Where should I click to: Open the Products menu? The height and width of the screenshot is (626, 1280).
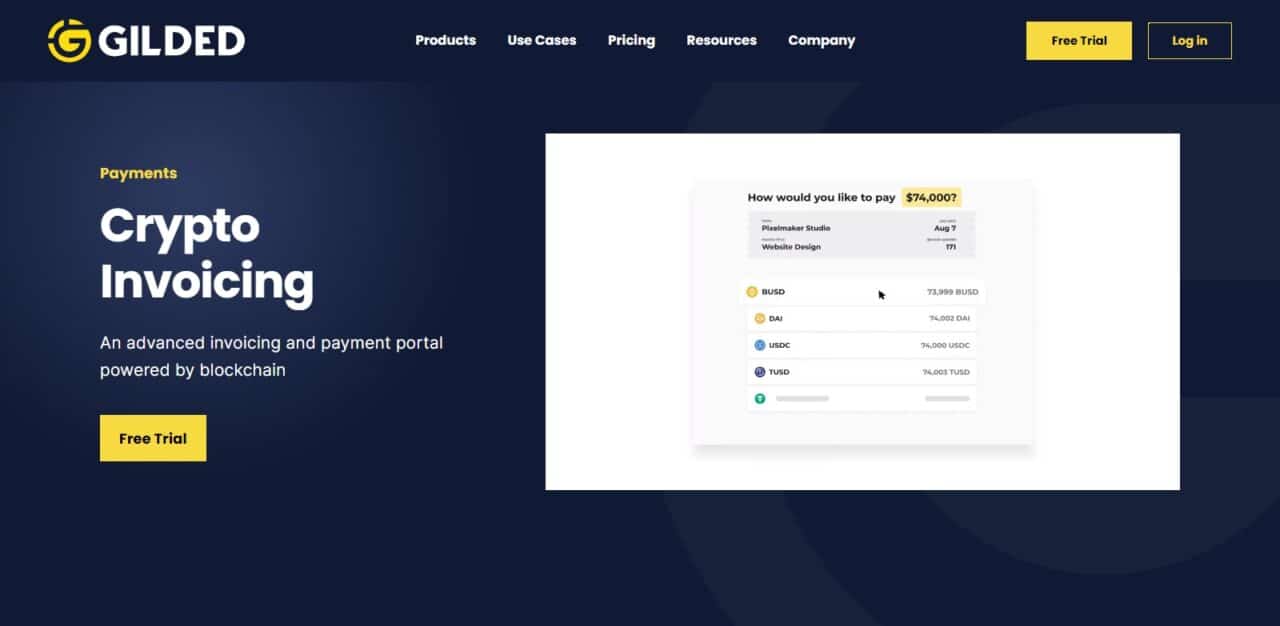click(x=445, y=40)
